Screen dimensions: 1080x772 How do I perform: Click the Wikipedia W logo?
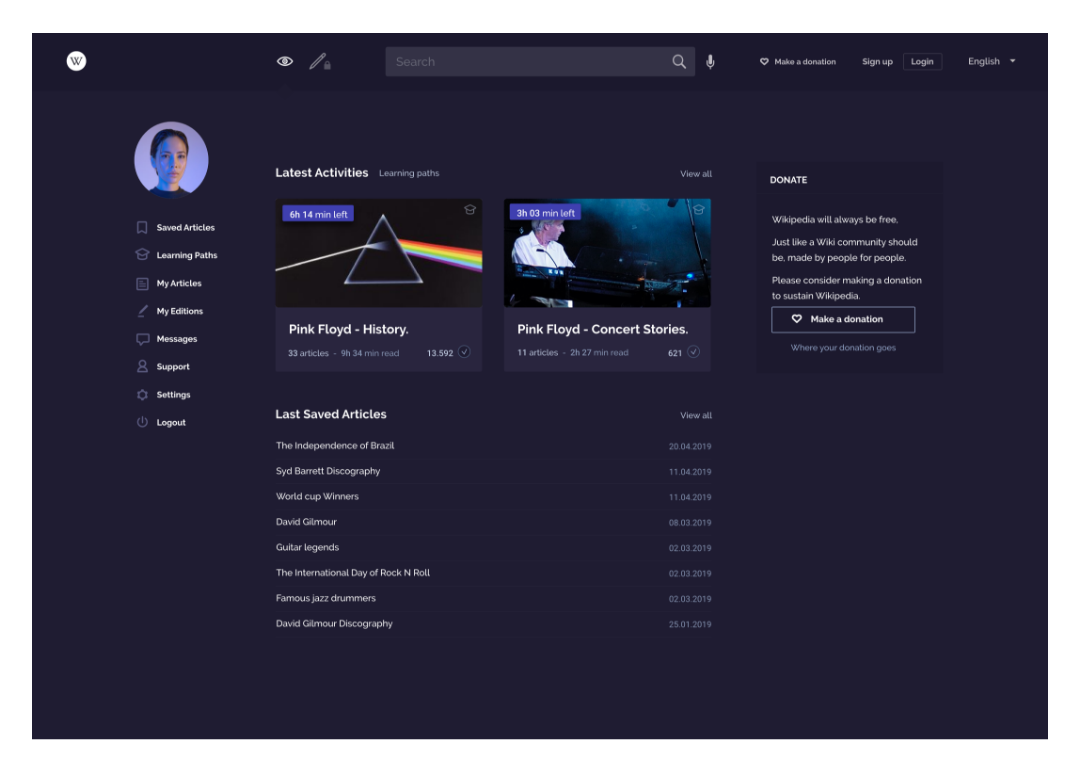pyautogui.click(x=76, y=61)
